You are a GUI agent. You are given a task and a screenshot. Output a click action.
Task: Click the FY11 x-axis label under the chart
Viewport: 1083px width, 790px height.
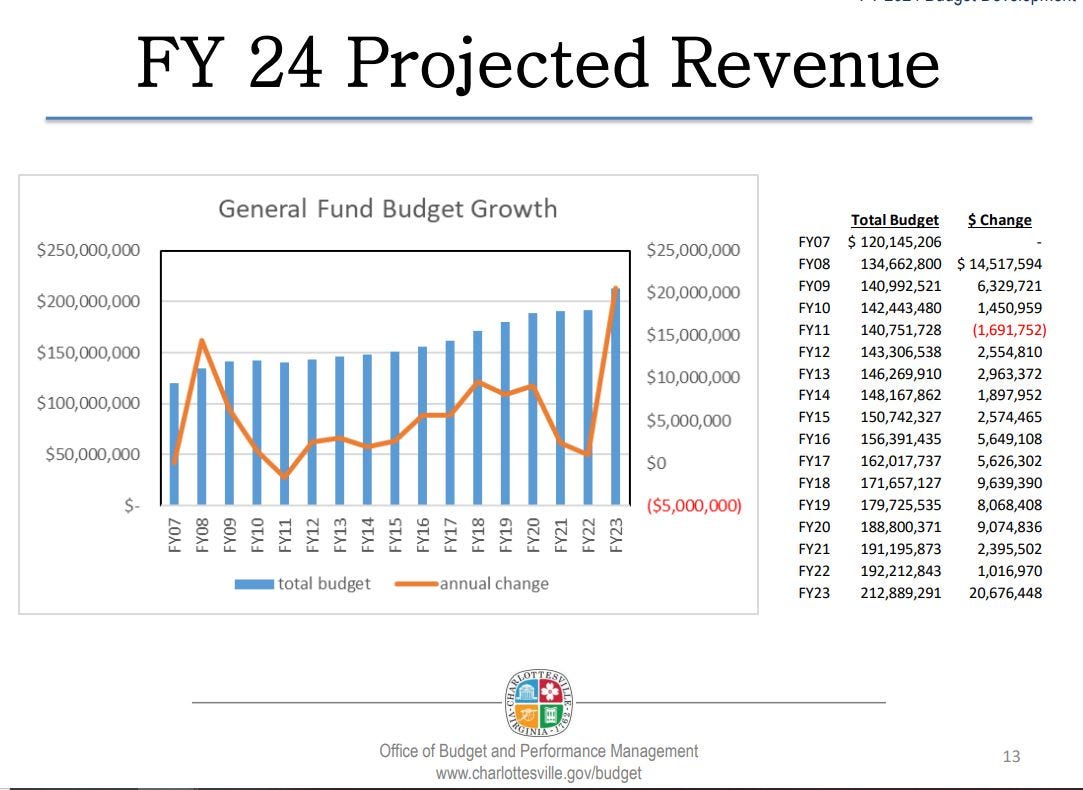pyautogui.click(x=285, y=536)
